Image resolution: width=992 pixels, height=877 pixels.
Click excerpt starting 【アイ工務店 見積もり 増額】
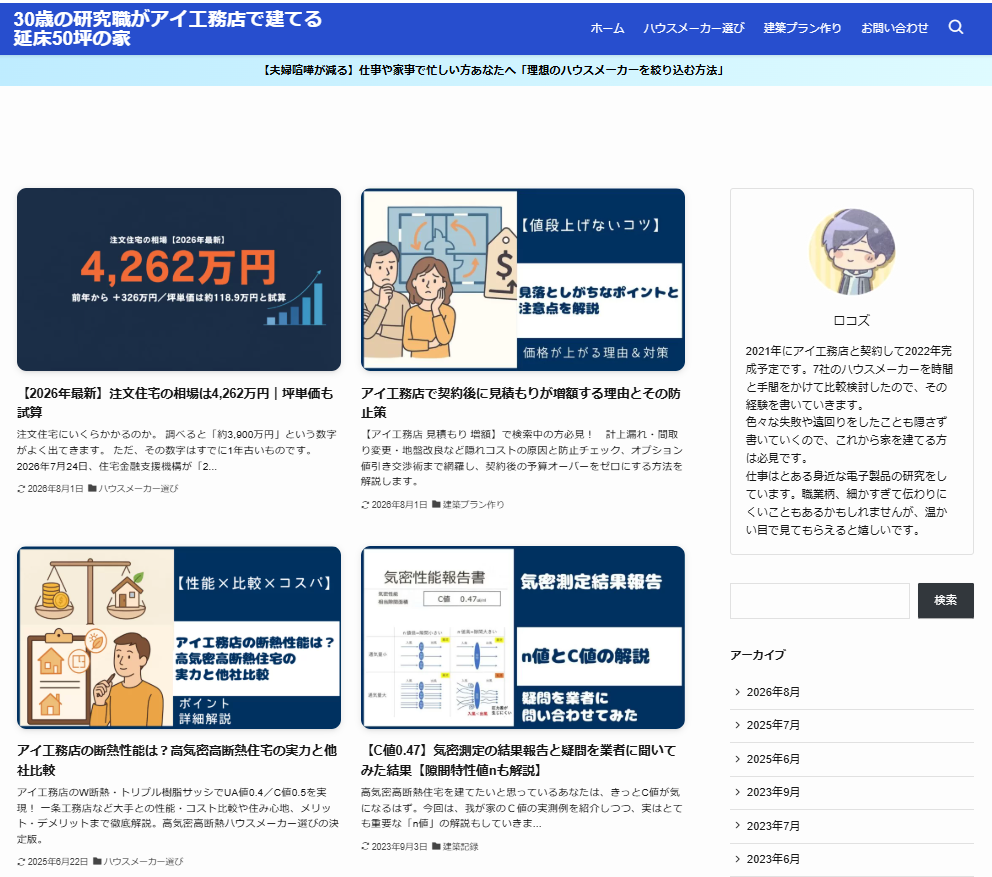[x=522, y=457]
